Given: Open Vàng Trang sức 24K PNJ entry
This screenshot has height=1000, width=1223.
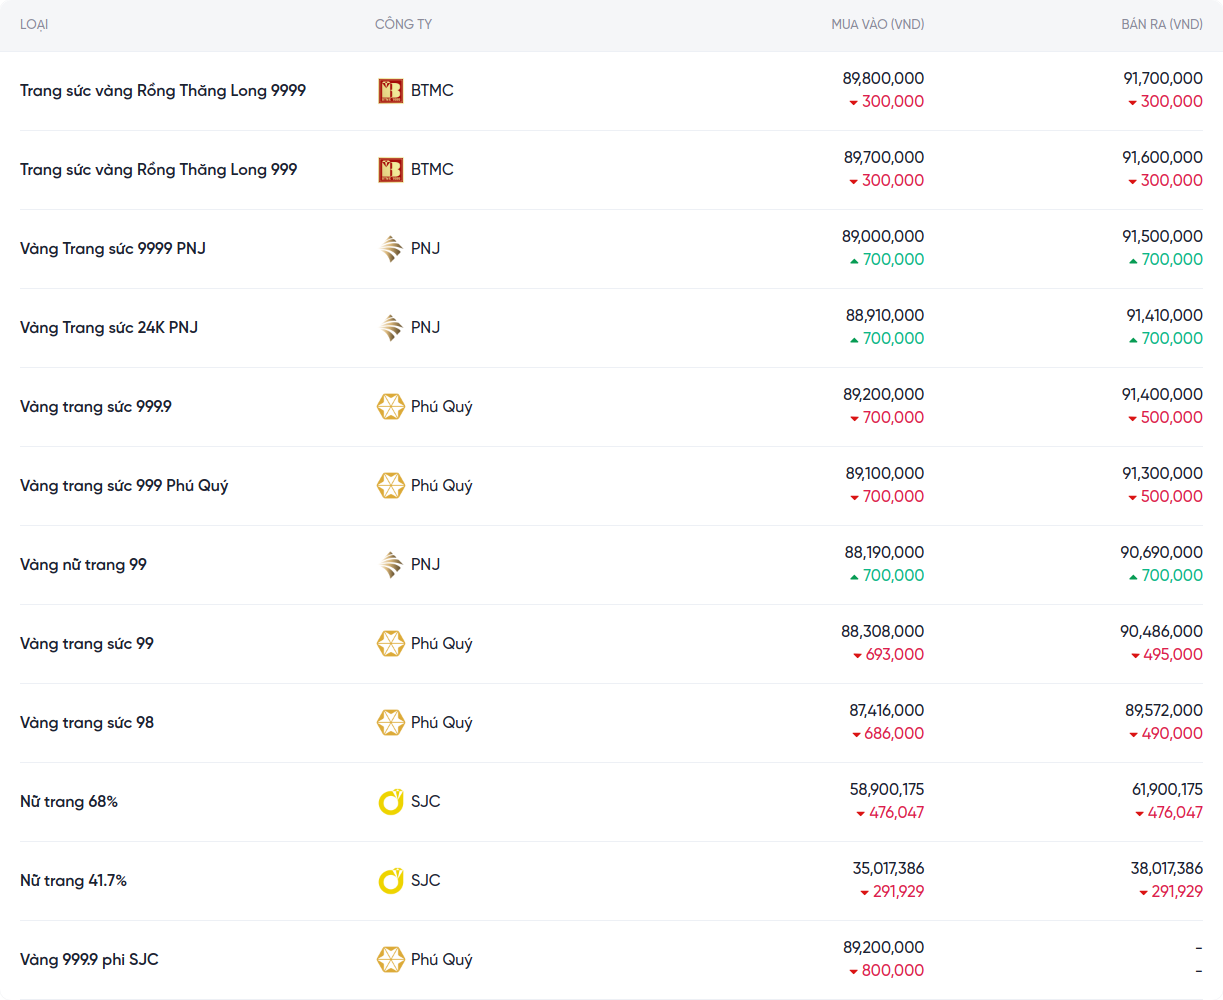Looking at the screenshot, I should 109,328.
